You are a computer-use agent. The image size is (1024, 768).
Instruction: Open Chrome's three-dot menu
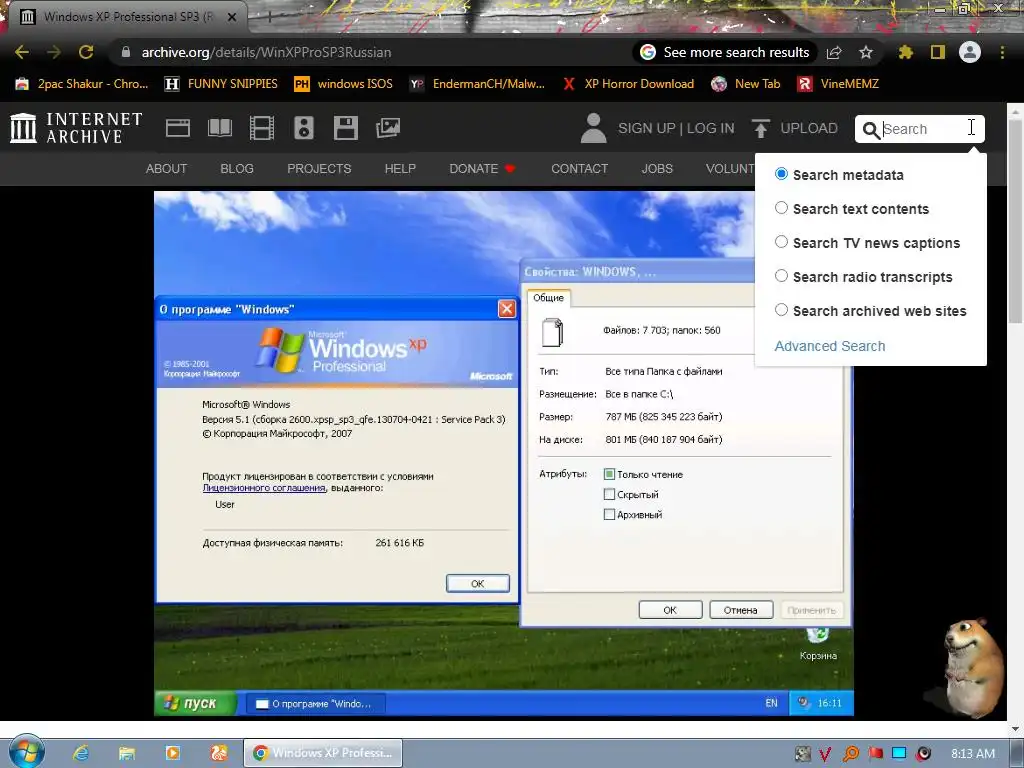point(1002,52)
